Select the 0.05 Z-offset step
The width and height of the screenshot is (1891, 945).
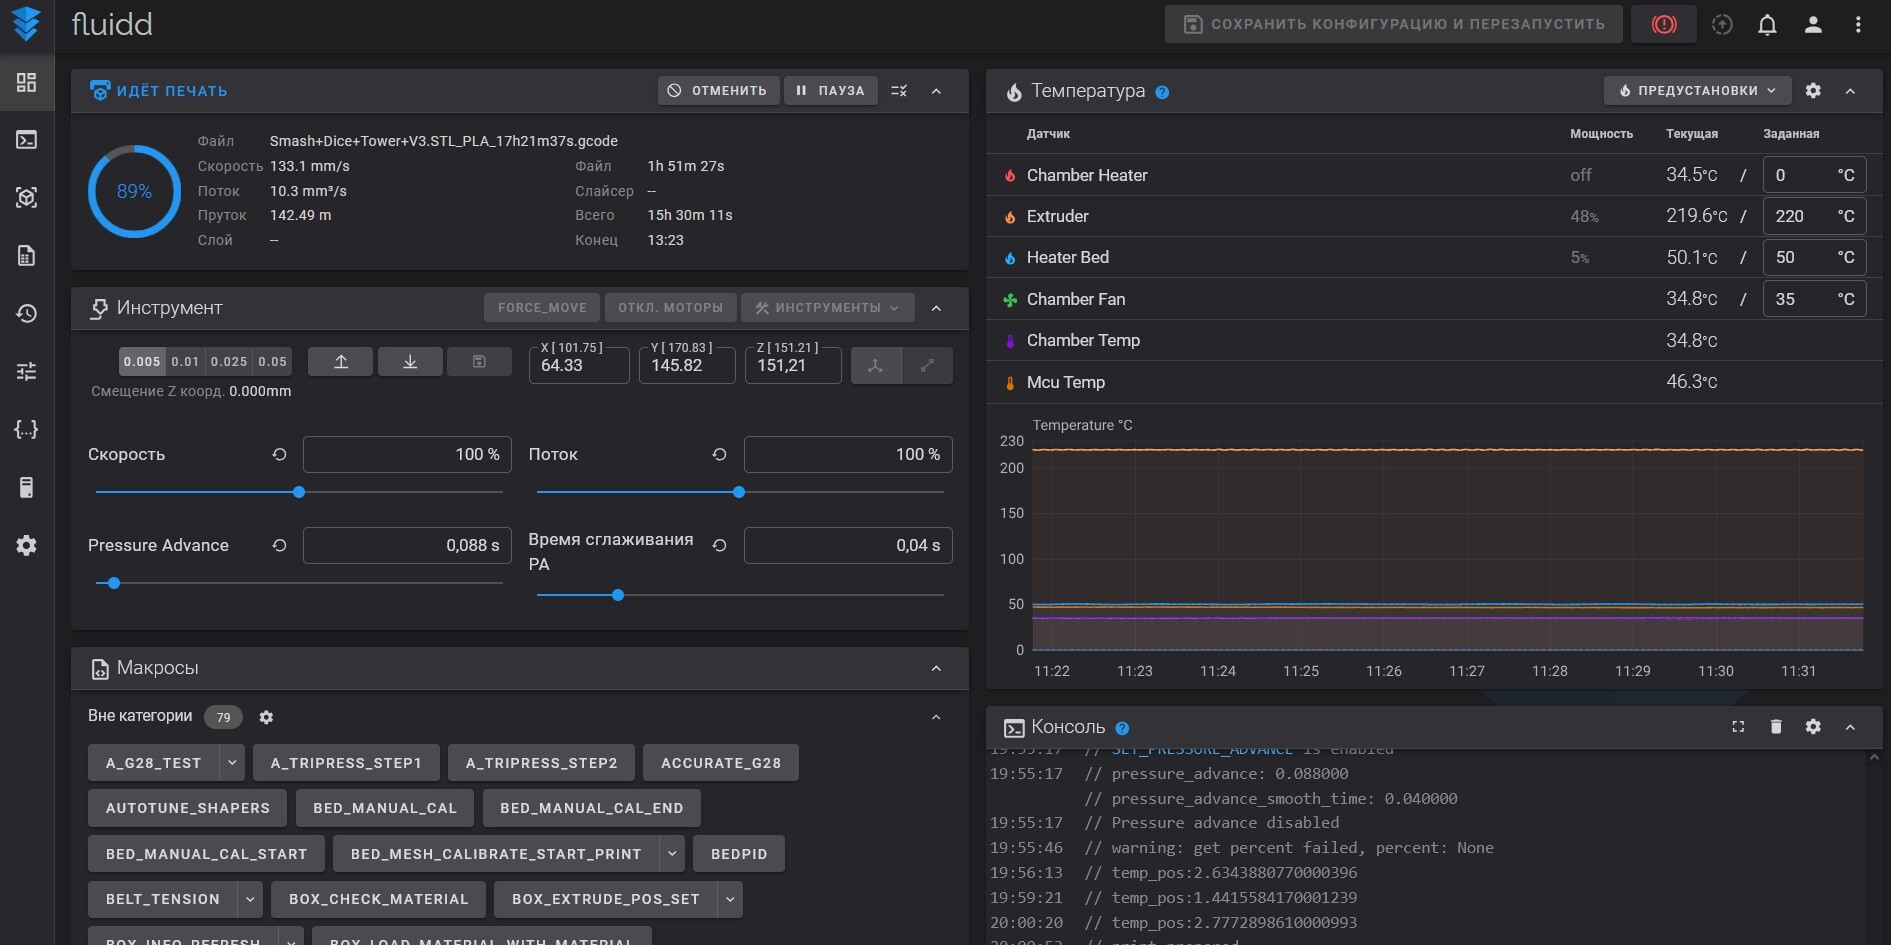(x=272, y=362)
